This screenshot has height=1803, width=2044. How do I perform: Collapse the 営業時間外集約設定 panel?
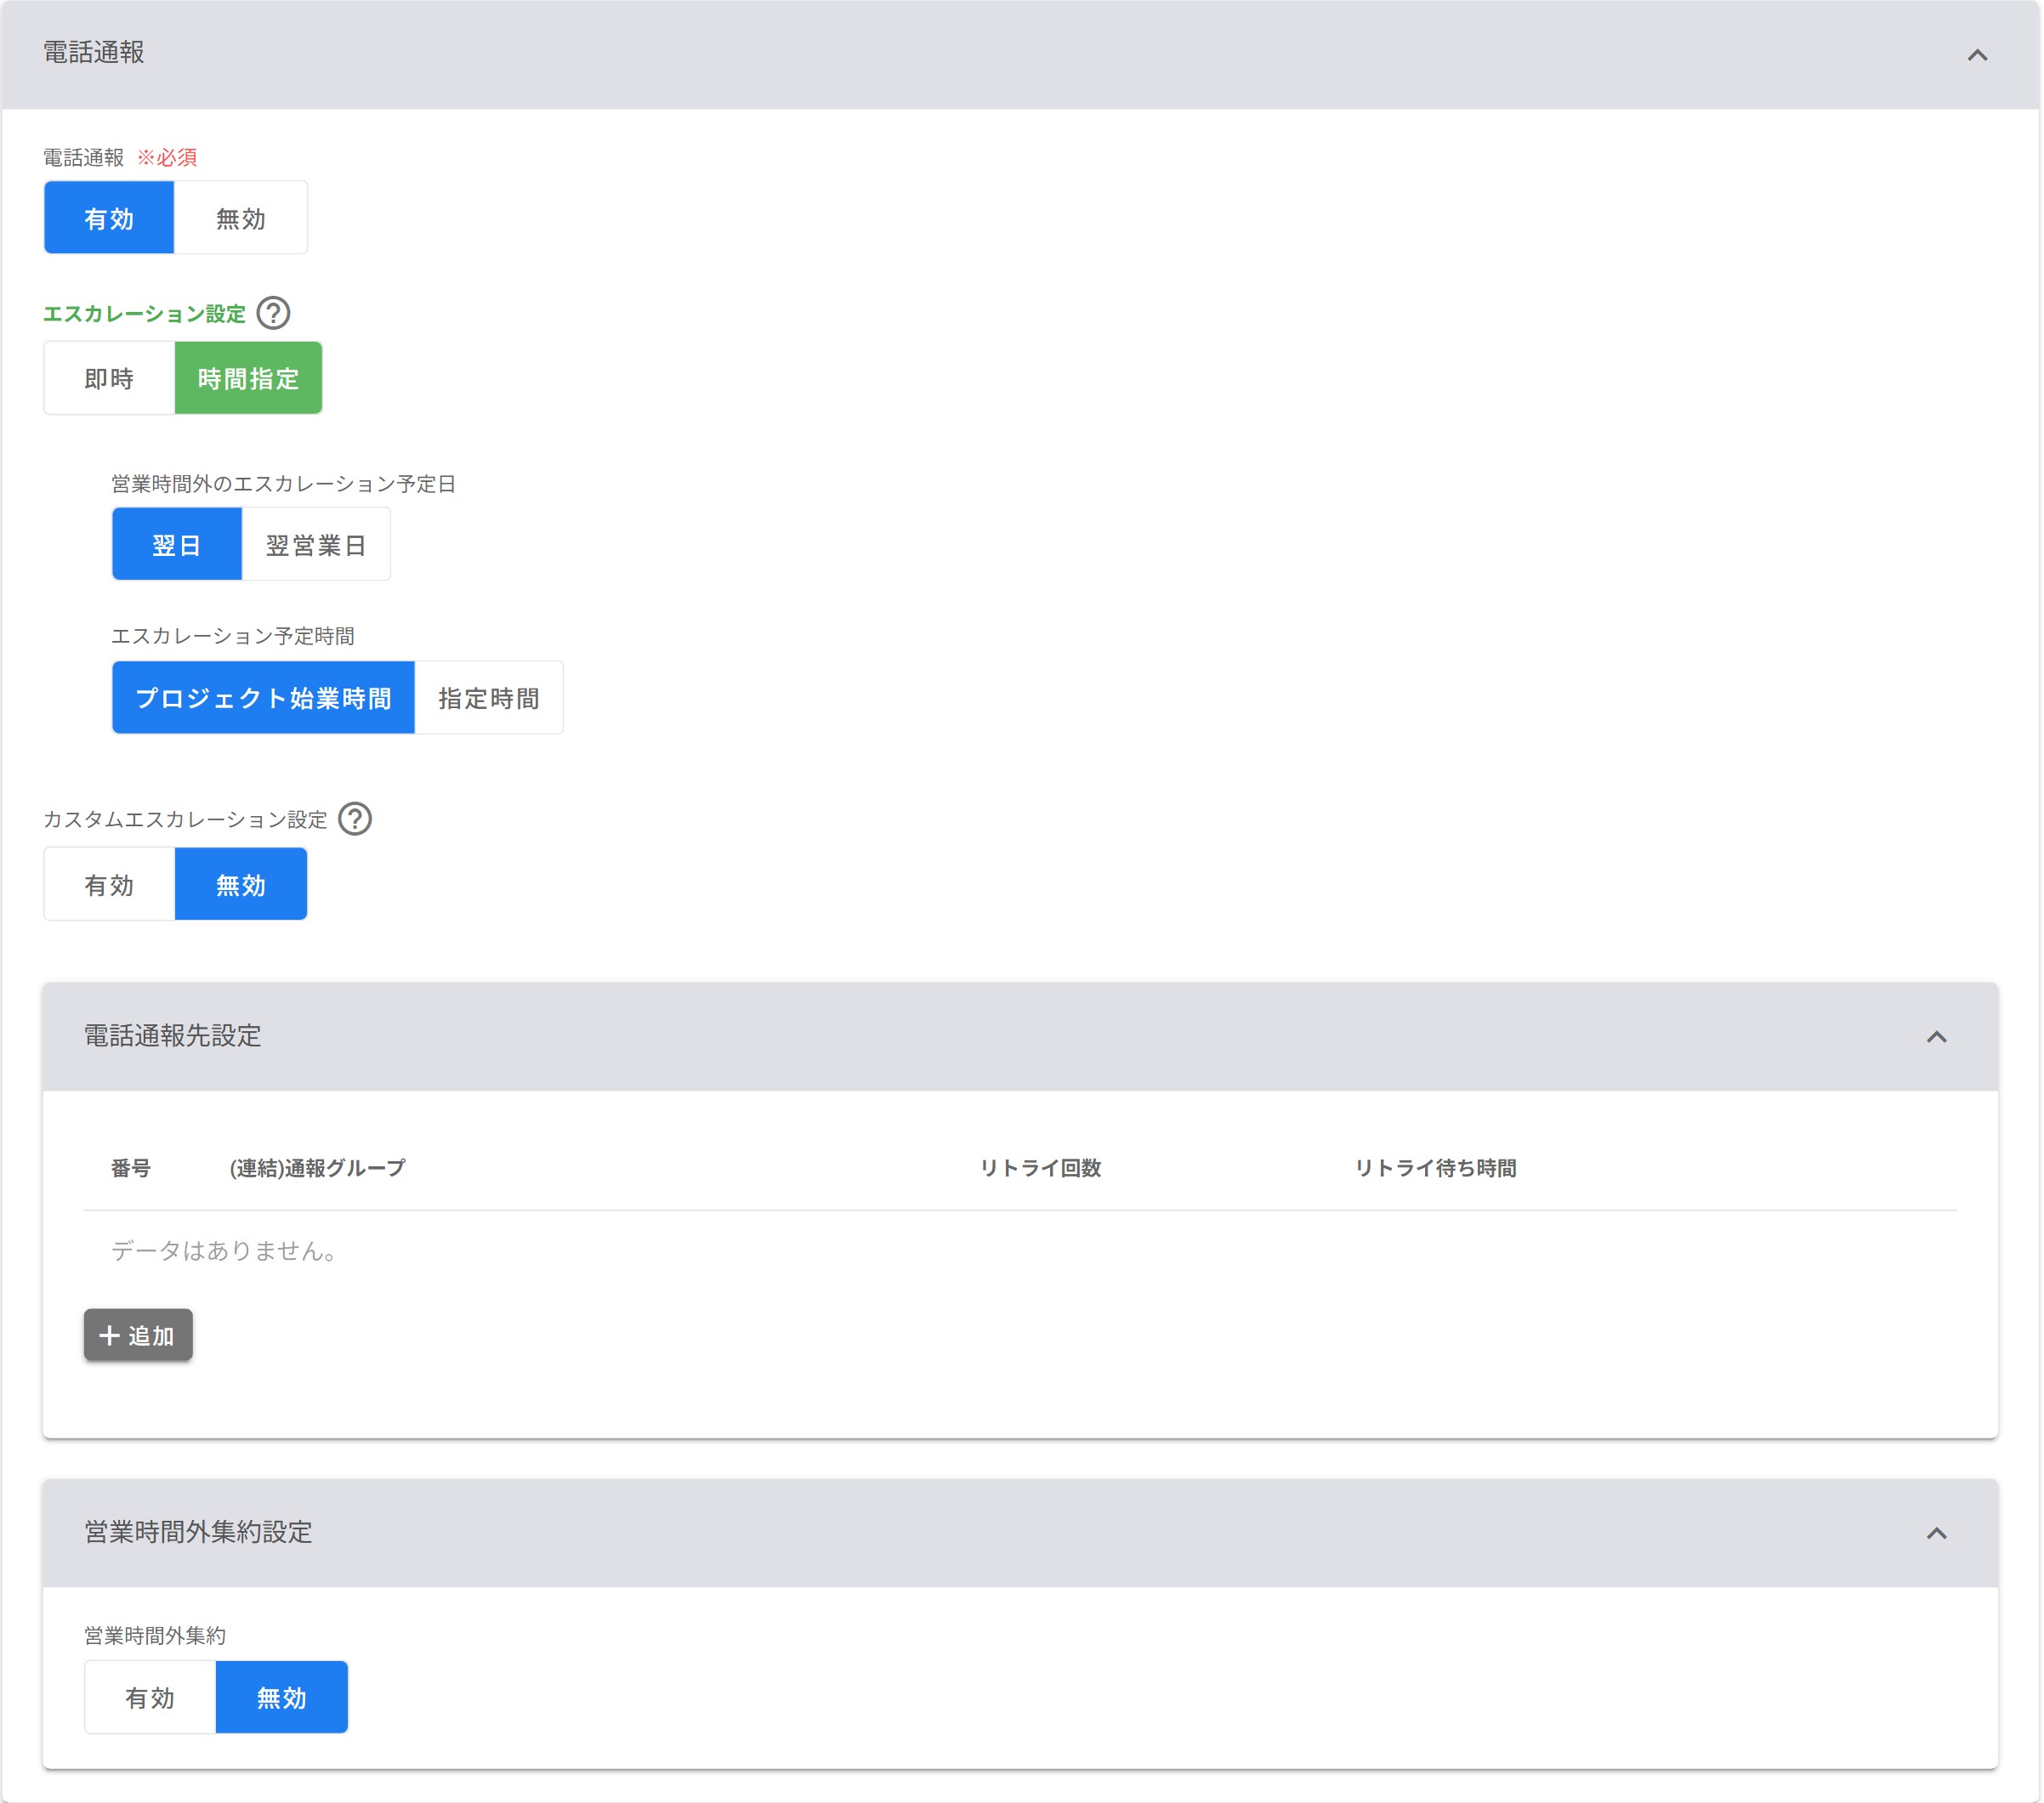(x=1936, y=1533)
